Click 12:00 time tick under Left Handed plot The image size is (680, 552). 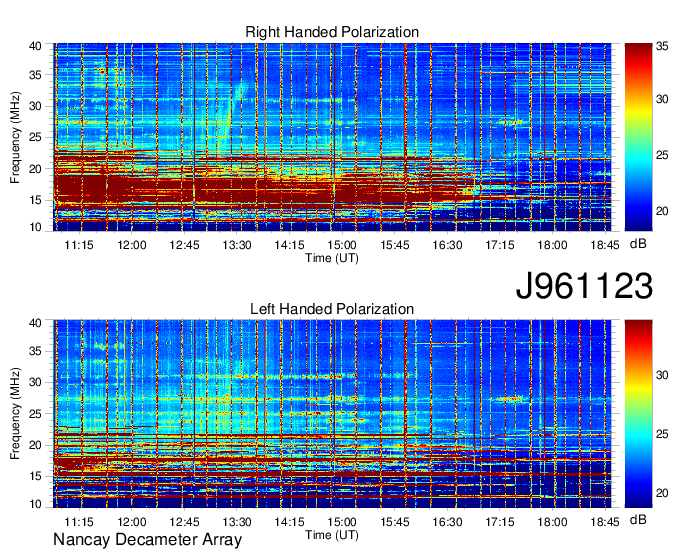[132, 522]
